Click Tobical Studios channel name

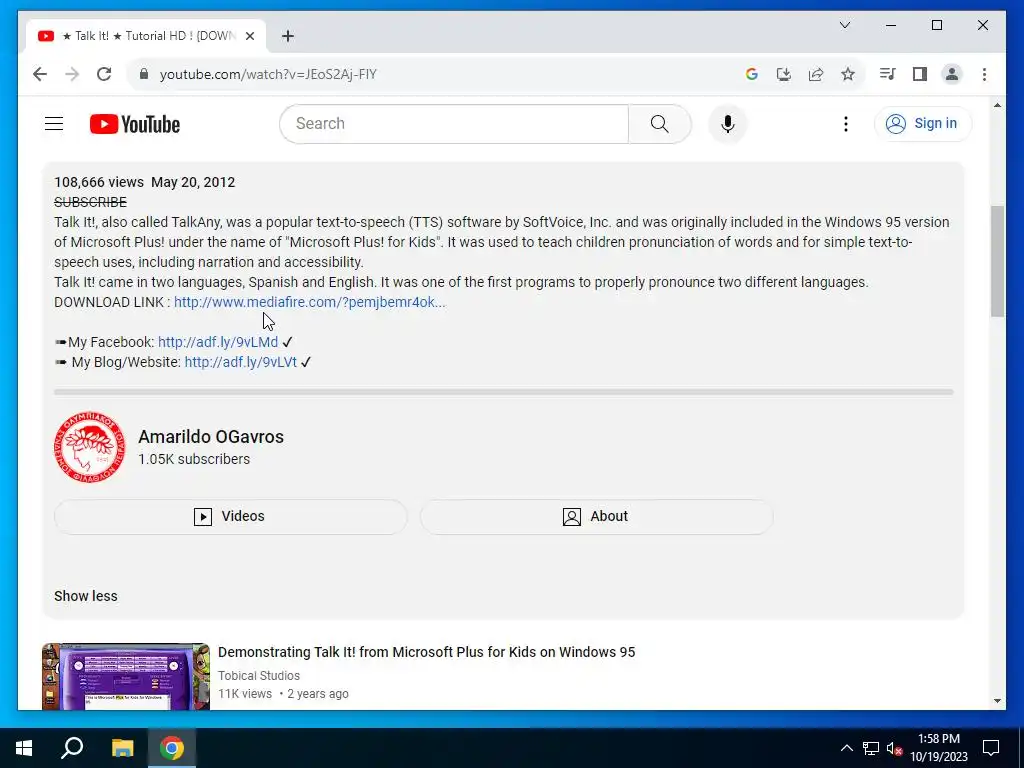pyautogui.click(x=259, y=675)
